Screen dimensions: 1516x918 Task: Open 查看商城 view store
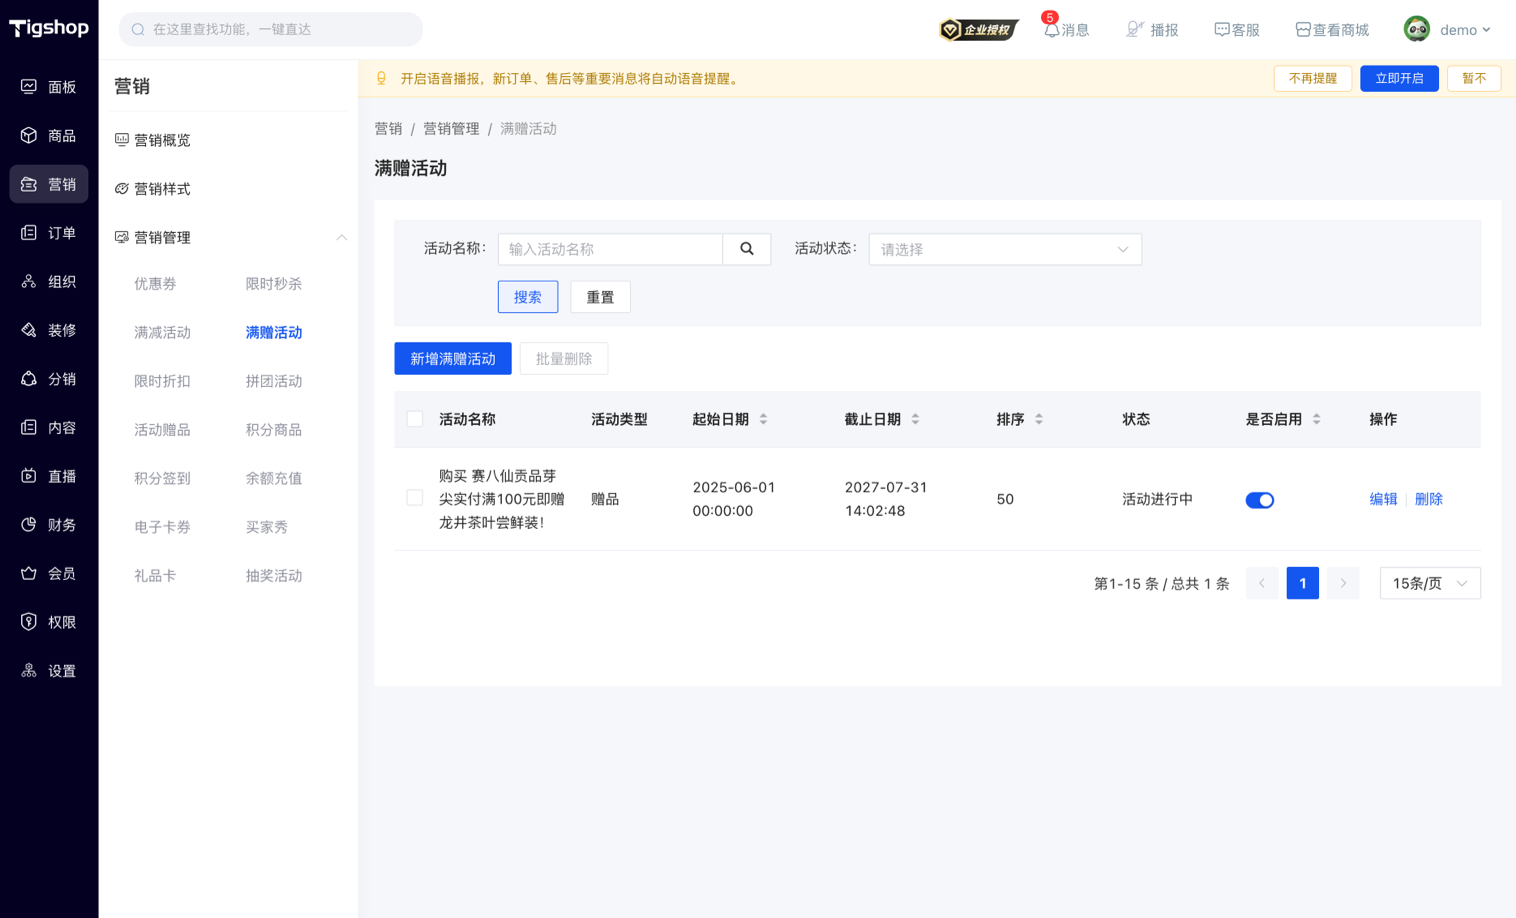point(1332,30)
